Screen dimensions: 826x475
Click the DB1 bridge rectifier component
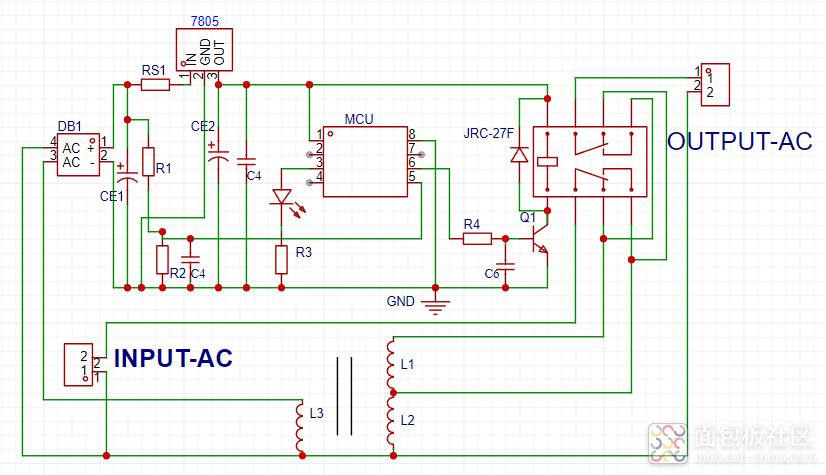(78, 154)
